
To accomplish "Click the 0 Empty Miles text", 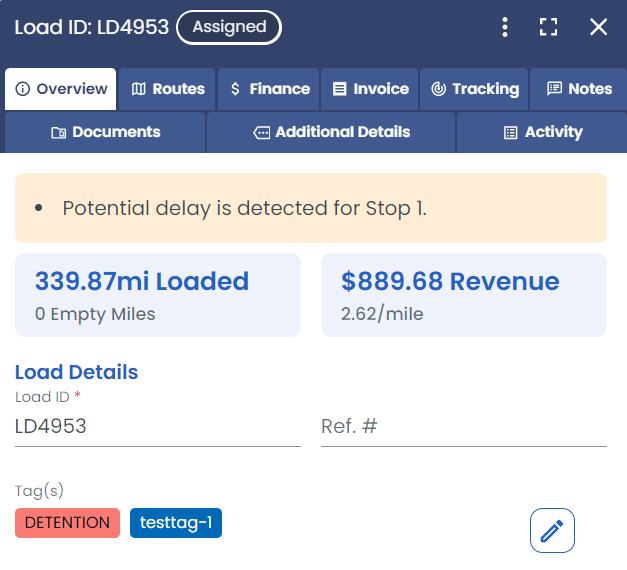I will coord(95,314).
